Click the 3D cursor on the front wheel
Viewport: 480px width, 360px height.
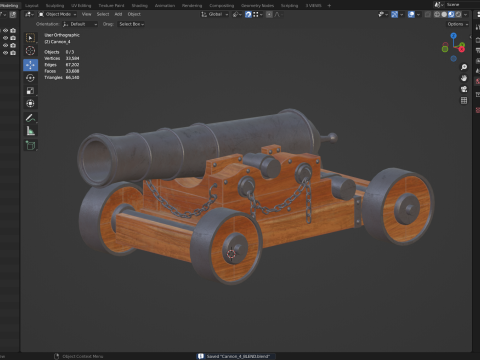coord(231,254)
